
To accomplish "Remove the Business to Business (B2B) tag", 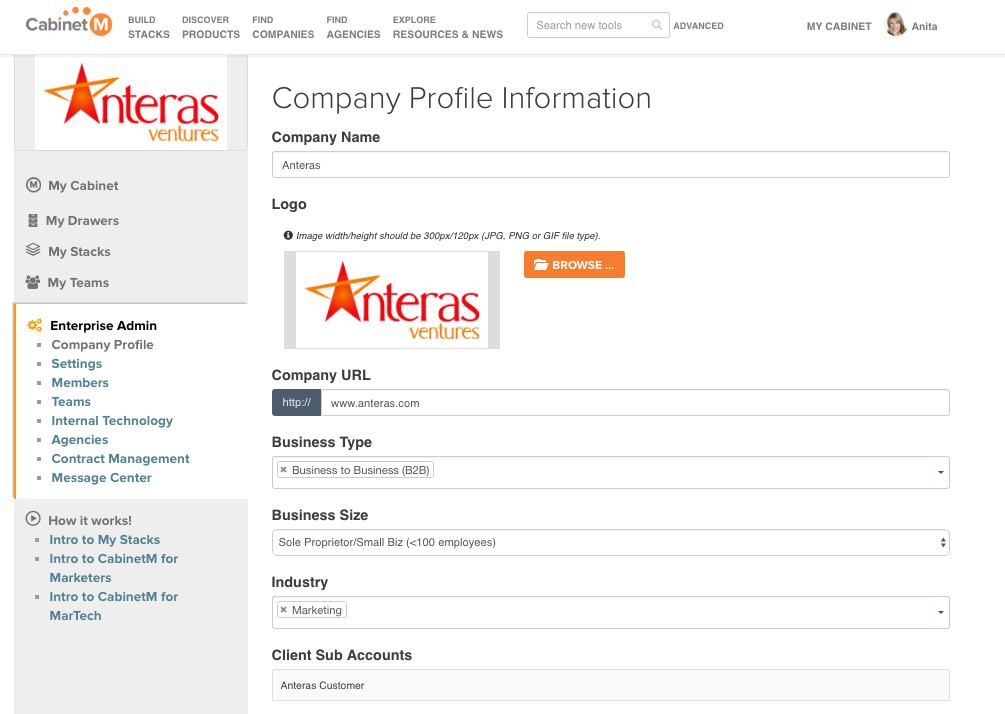I will coord(283,470).
